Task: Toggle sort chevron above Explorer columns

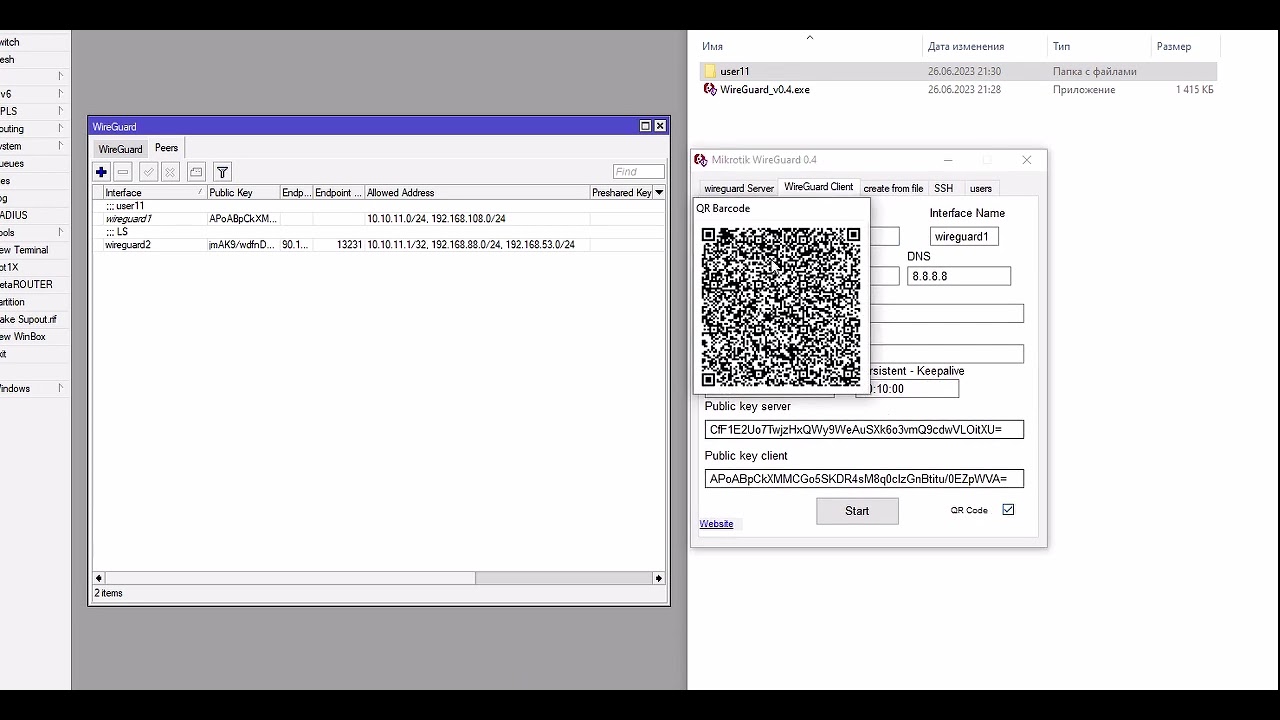Action: [x=809, y=37]
